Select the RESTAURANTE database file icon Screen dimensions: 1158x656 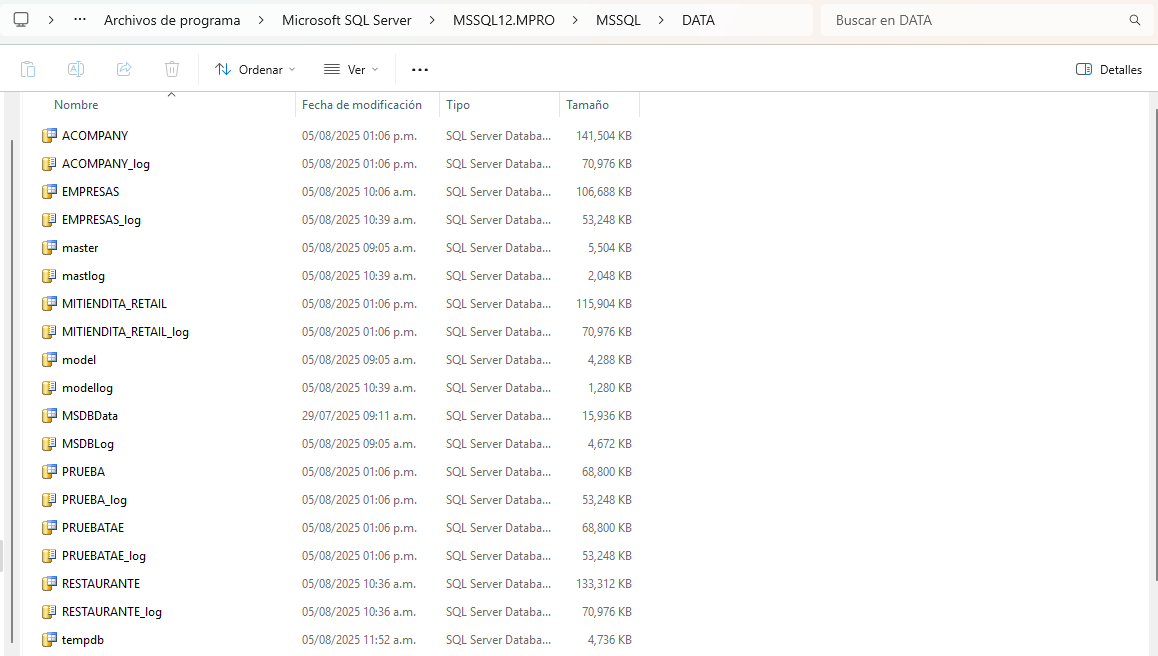(x=49, y=584)
